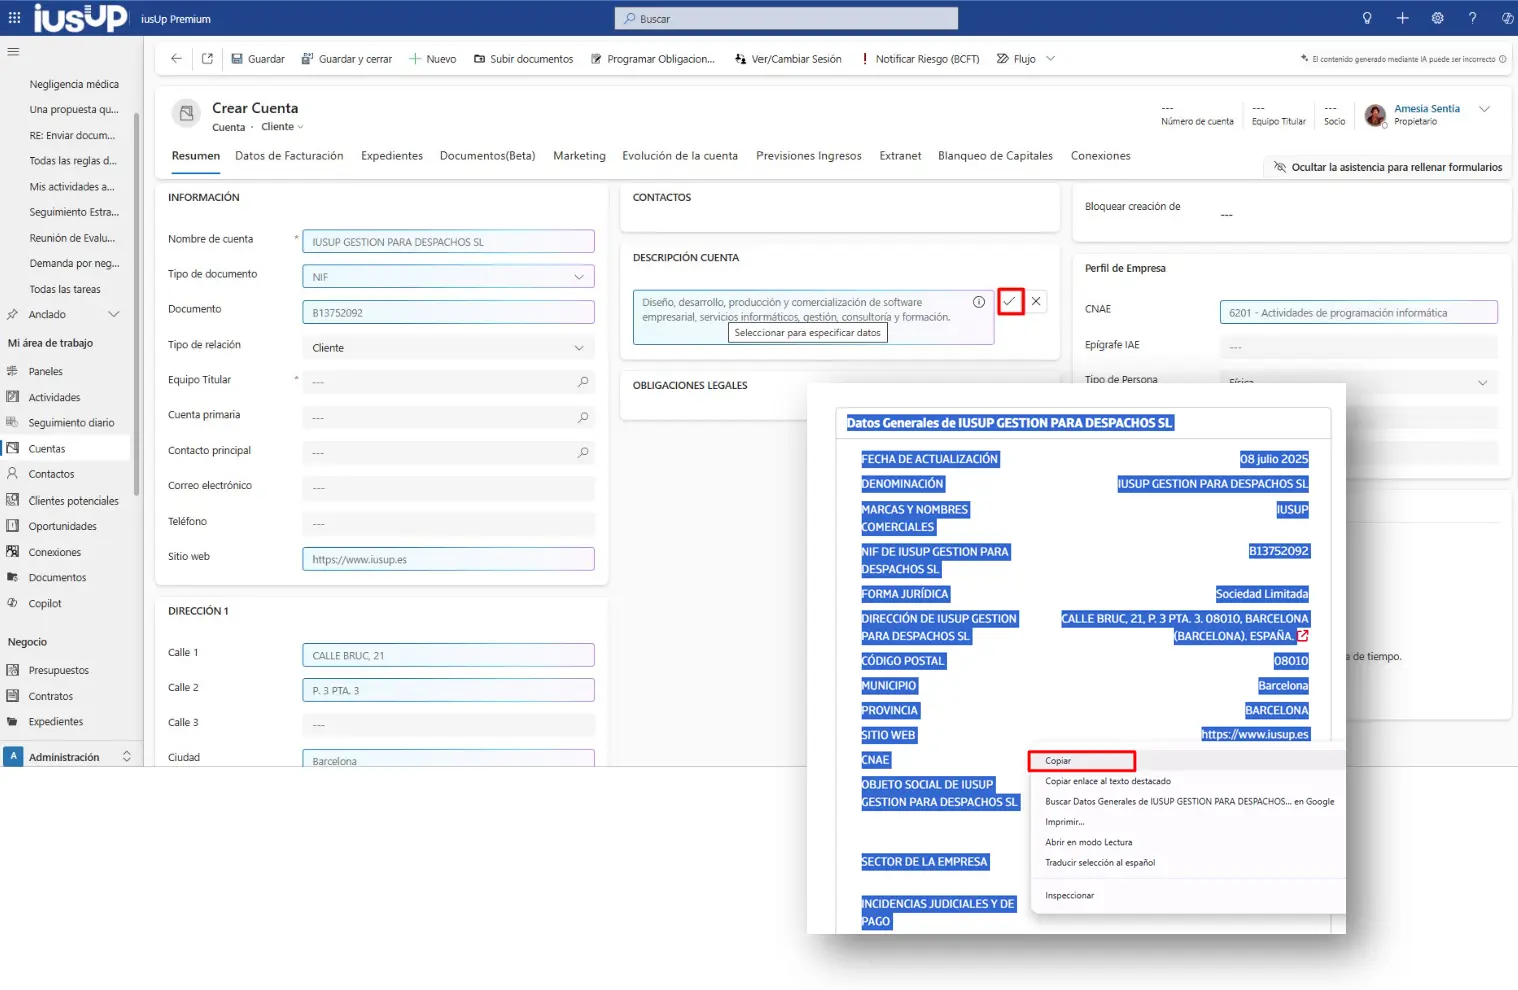Hide the form fill assistance
The width and height of the screenshot is (1518, 990).
[1388, 167]
